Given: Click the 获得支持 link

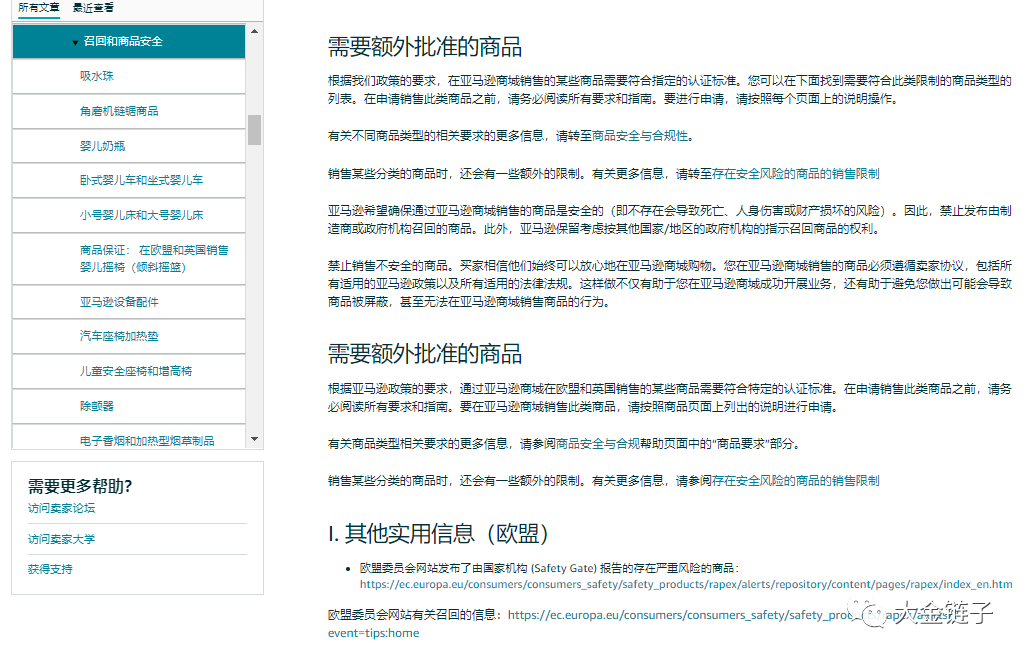Looking at the screenshot, I should [50, 569].
